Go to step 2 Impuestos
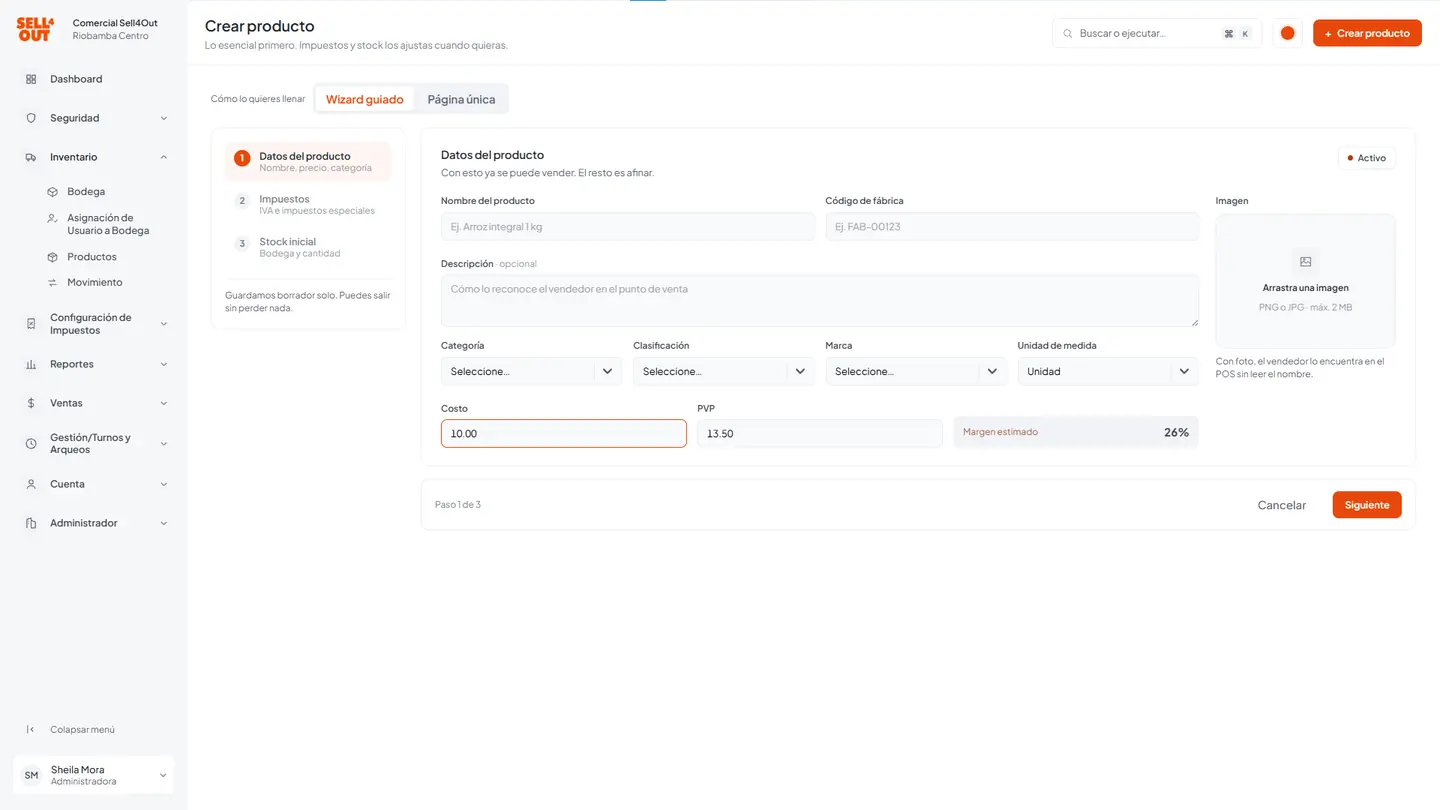 pyautogui.click(x=308, y=205)
